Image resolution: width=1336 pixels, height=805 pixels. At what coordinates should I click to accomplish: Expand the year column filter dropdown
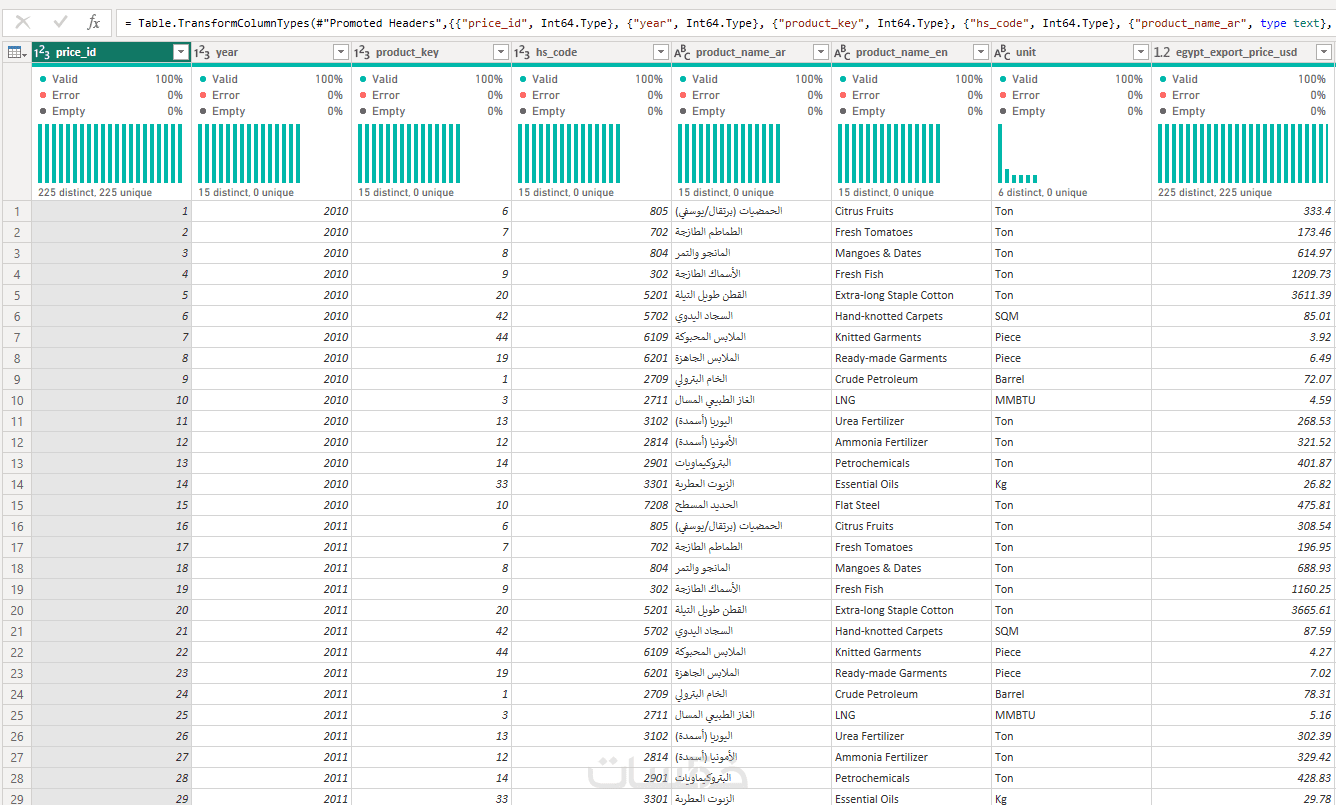click(341, 52)
